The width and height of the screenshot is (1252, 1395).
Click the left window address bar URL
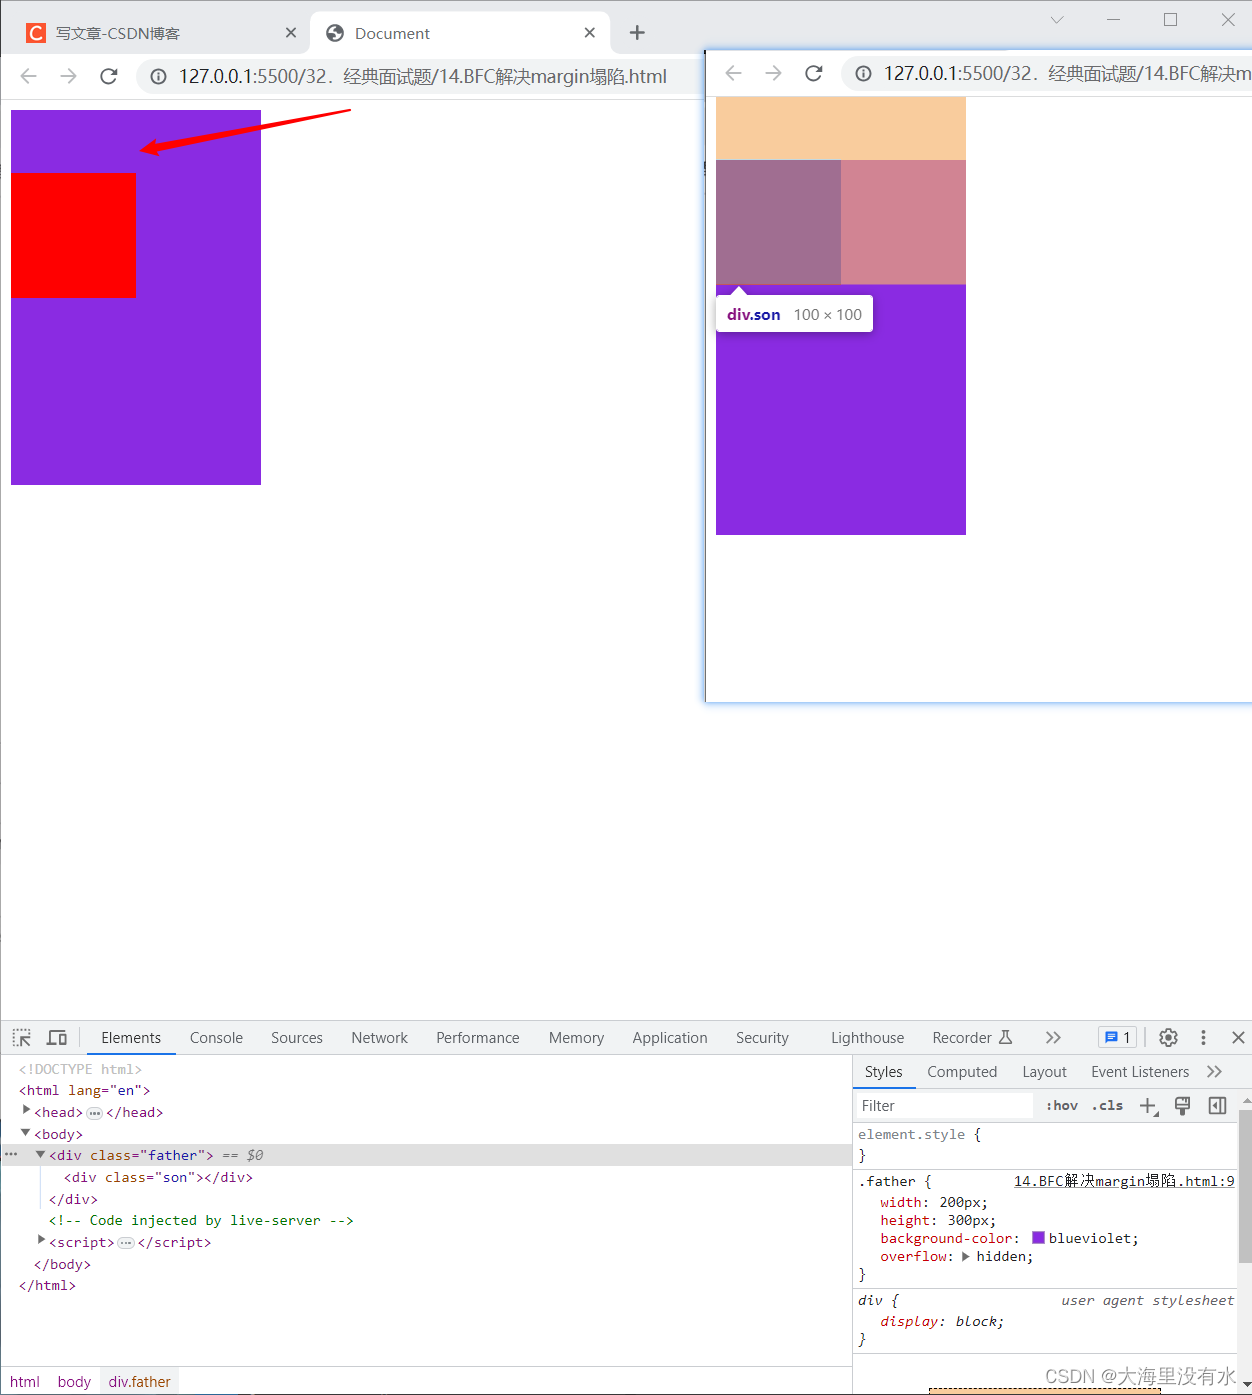click(x=423, y=76)
